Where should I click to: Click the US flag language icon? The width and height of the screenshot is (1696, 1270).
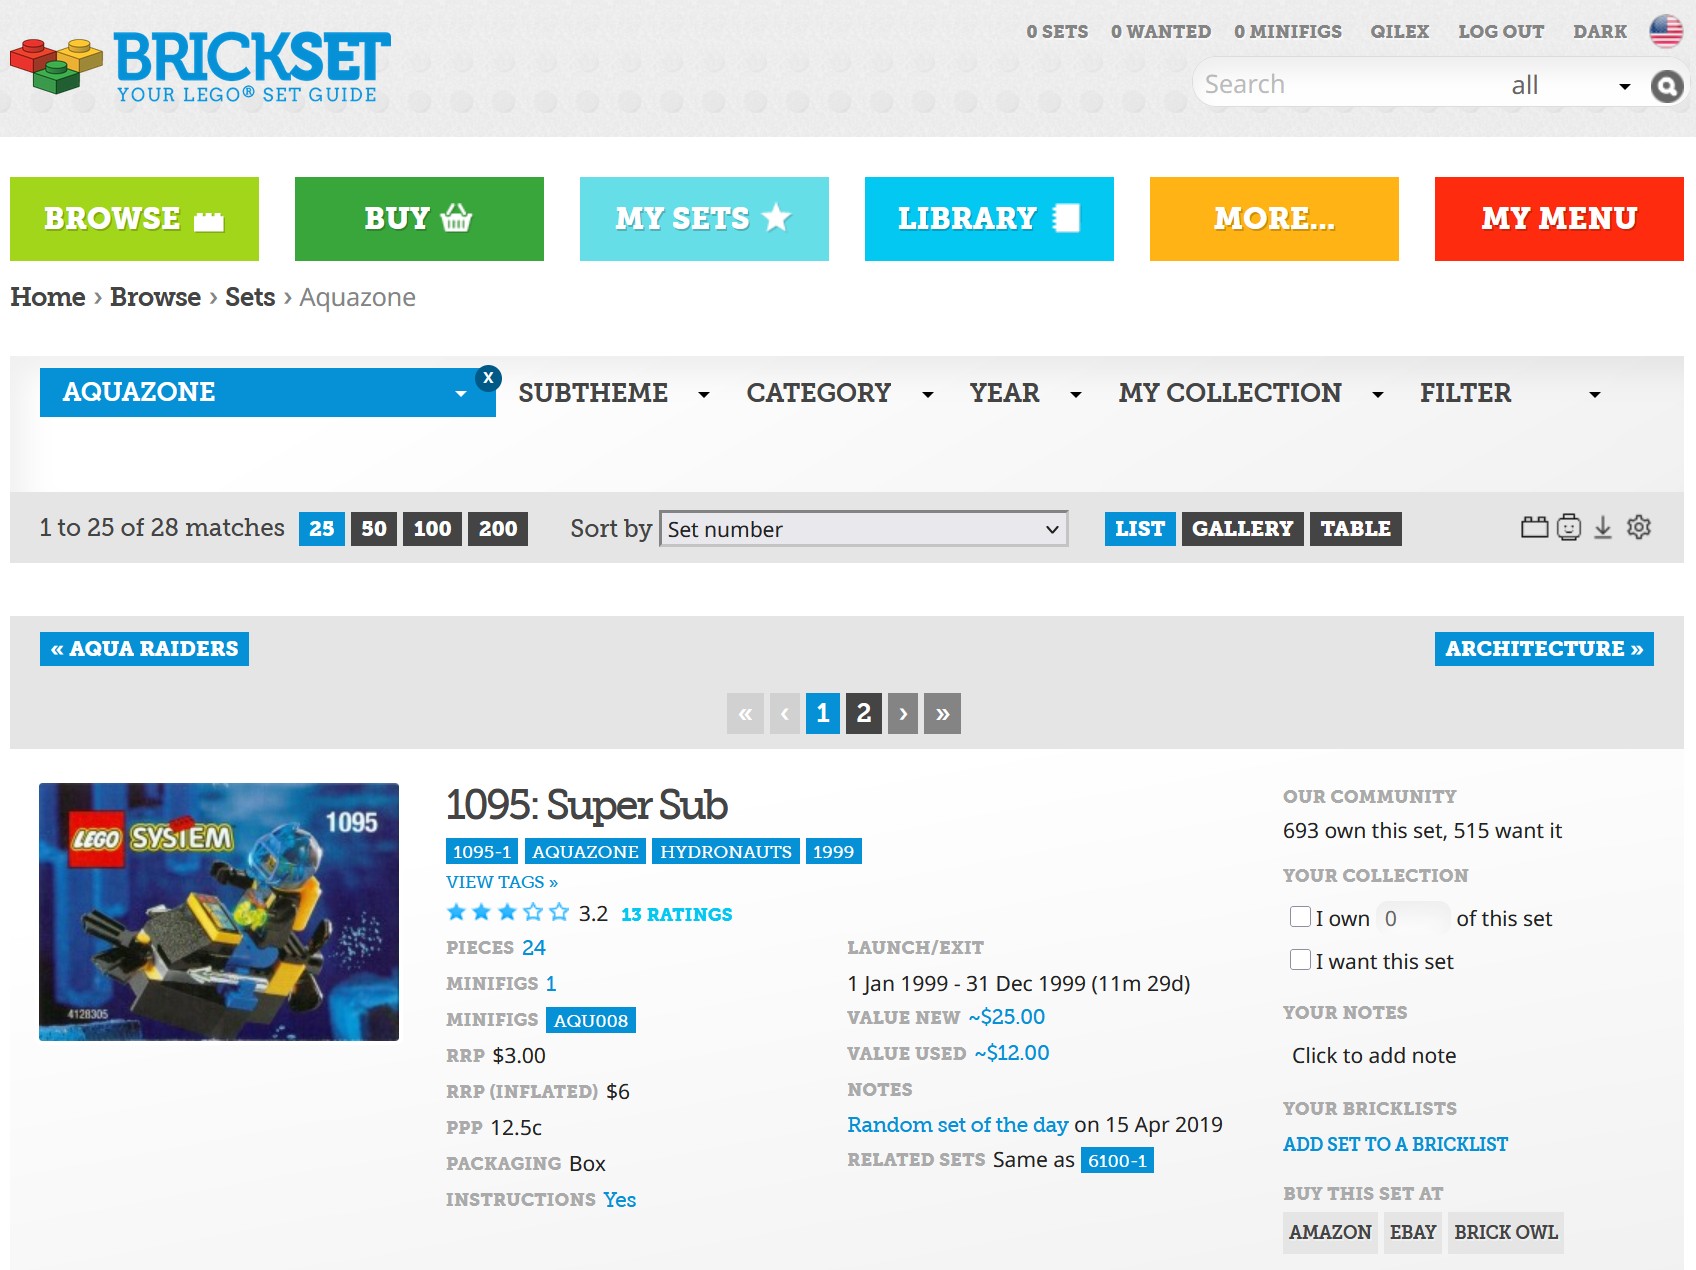[1666, 31]
